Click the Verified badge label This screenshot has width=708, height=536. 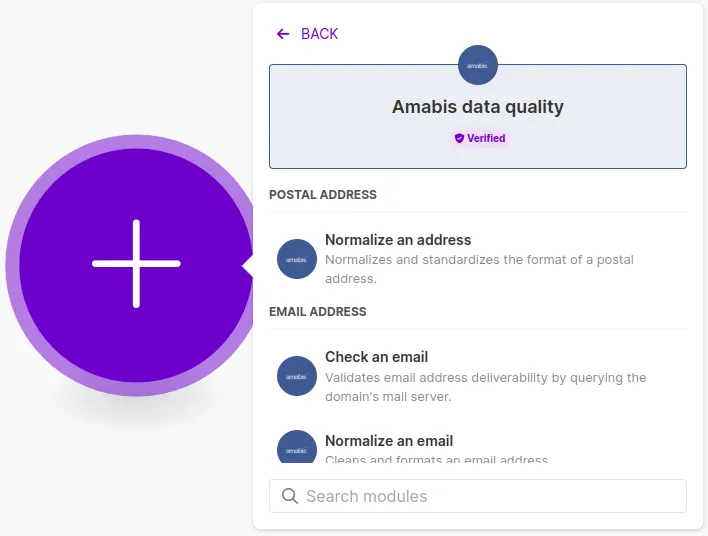486,138
